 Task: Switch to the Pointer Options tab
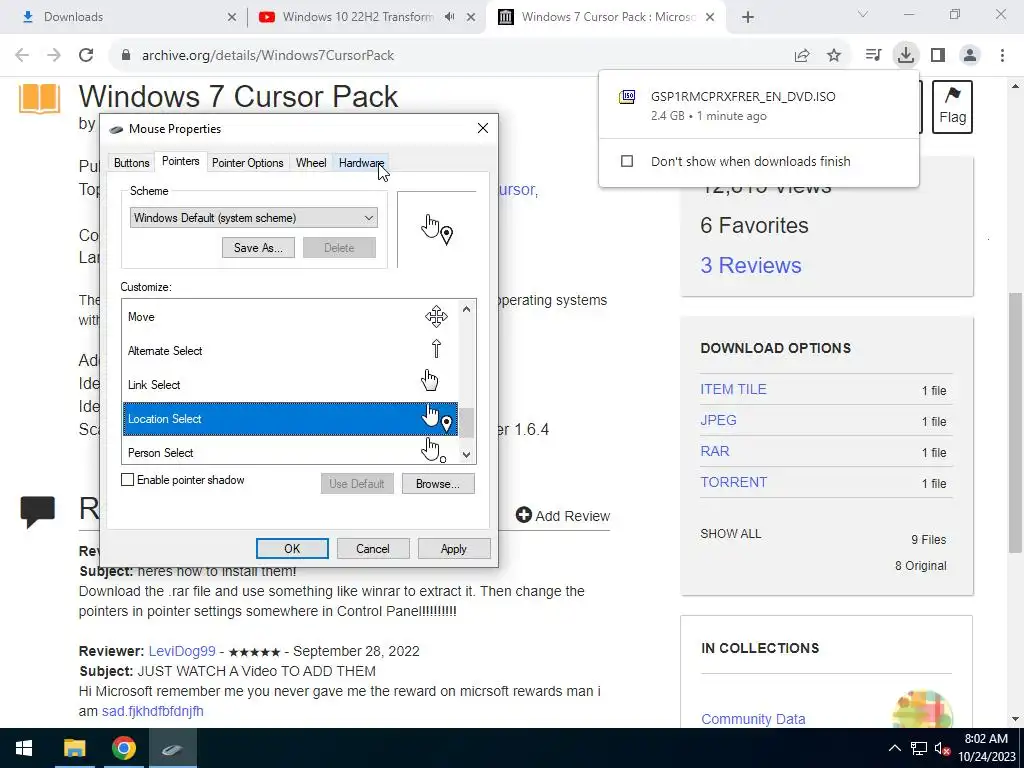tap(248, 163)
